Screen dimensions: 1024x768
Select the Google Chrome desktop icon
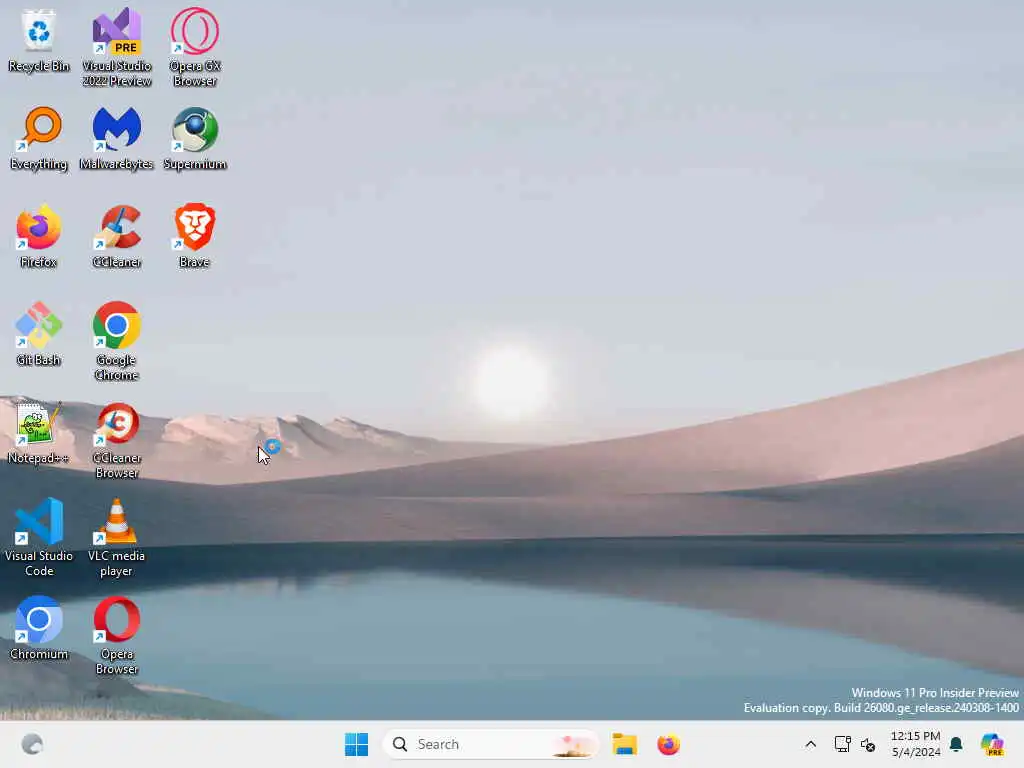click(x=117, y=341)
